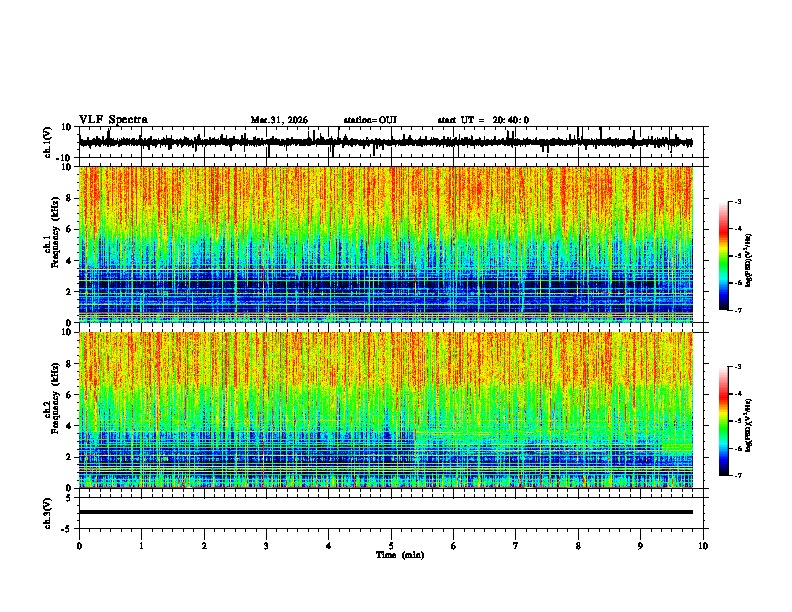792x612 pixels.
Task: Click the "station=OUI" label
Action: pos(370,120)
